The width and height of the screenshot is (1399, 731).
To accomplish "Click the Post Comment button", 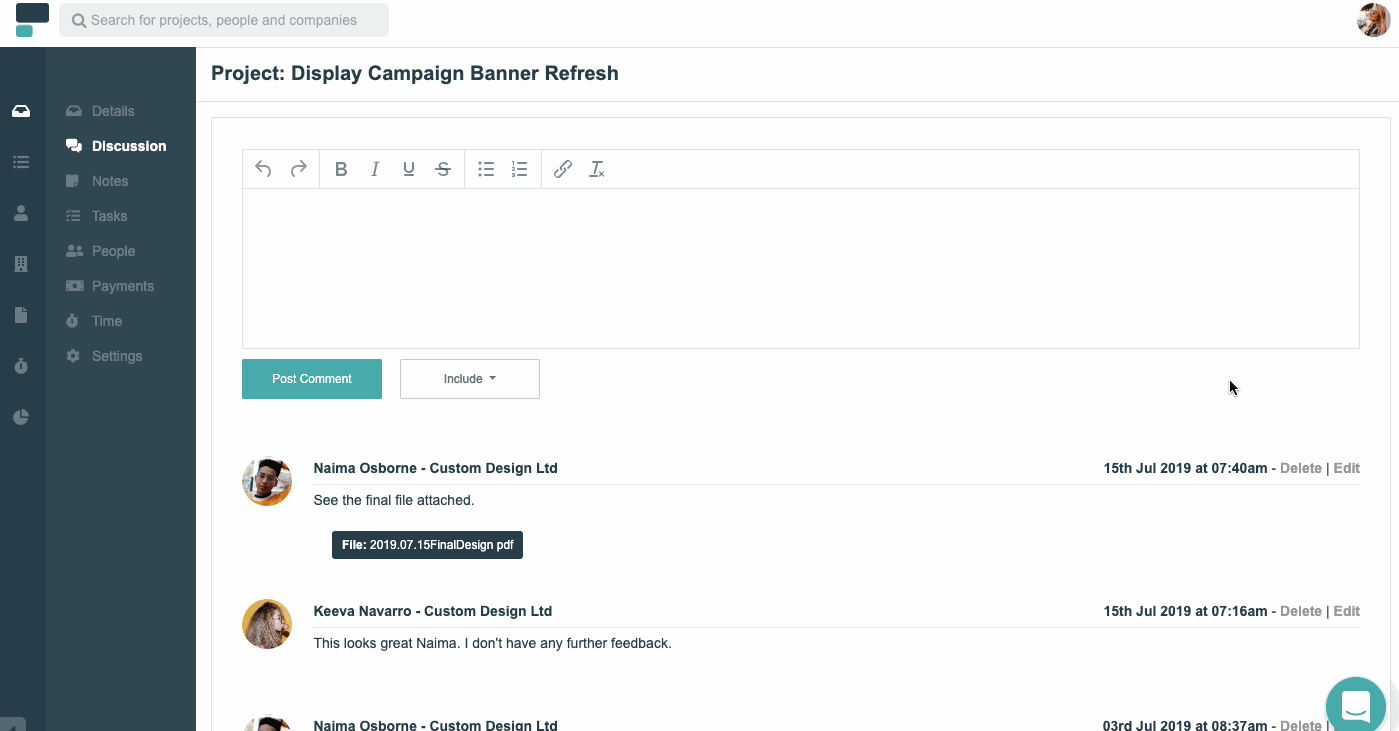I will pyautogui.click(x=312, y=379).
